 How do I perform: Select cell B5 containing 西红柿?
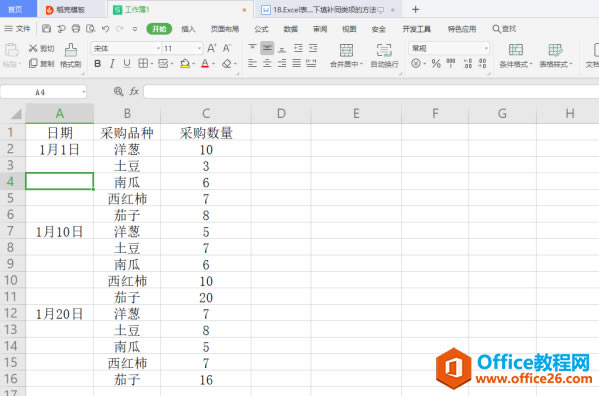[127, 199]
